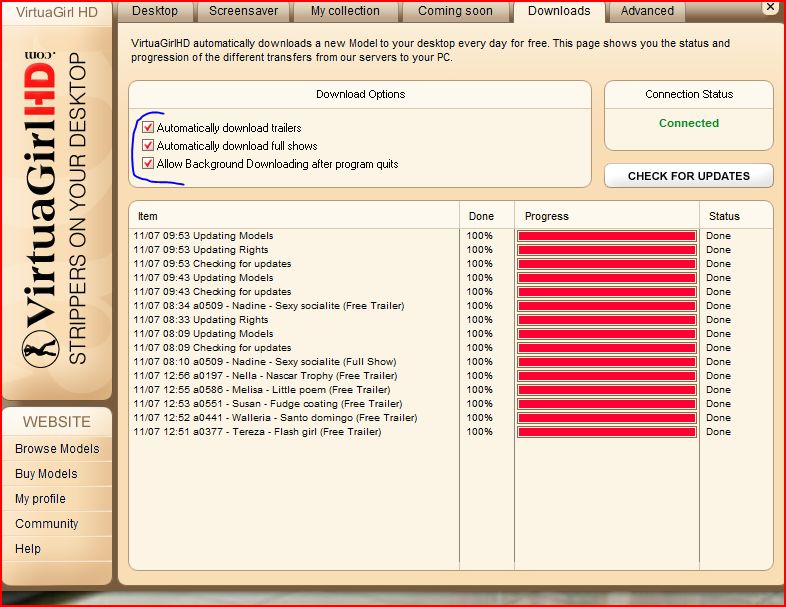Go to My collection tab
Screen dimensions: 786x607
pyautogui.click(x=345, y=11)
